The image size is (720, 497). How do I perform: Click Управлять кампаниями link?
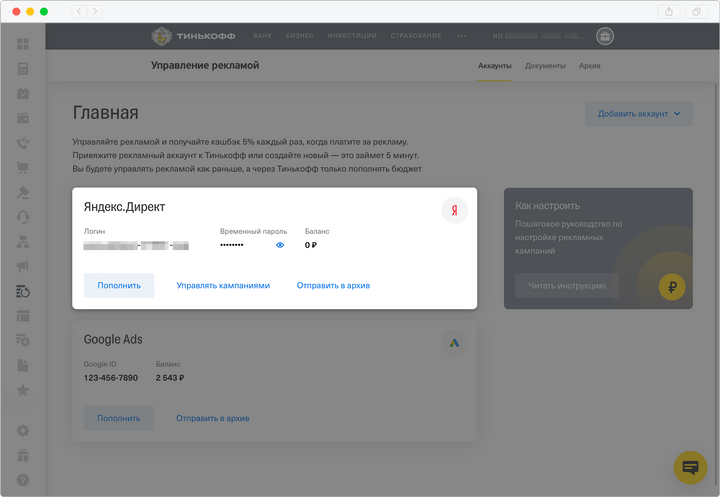pyautogui.click(x=223, y=285)
